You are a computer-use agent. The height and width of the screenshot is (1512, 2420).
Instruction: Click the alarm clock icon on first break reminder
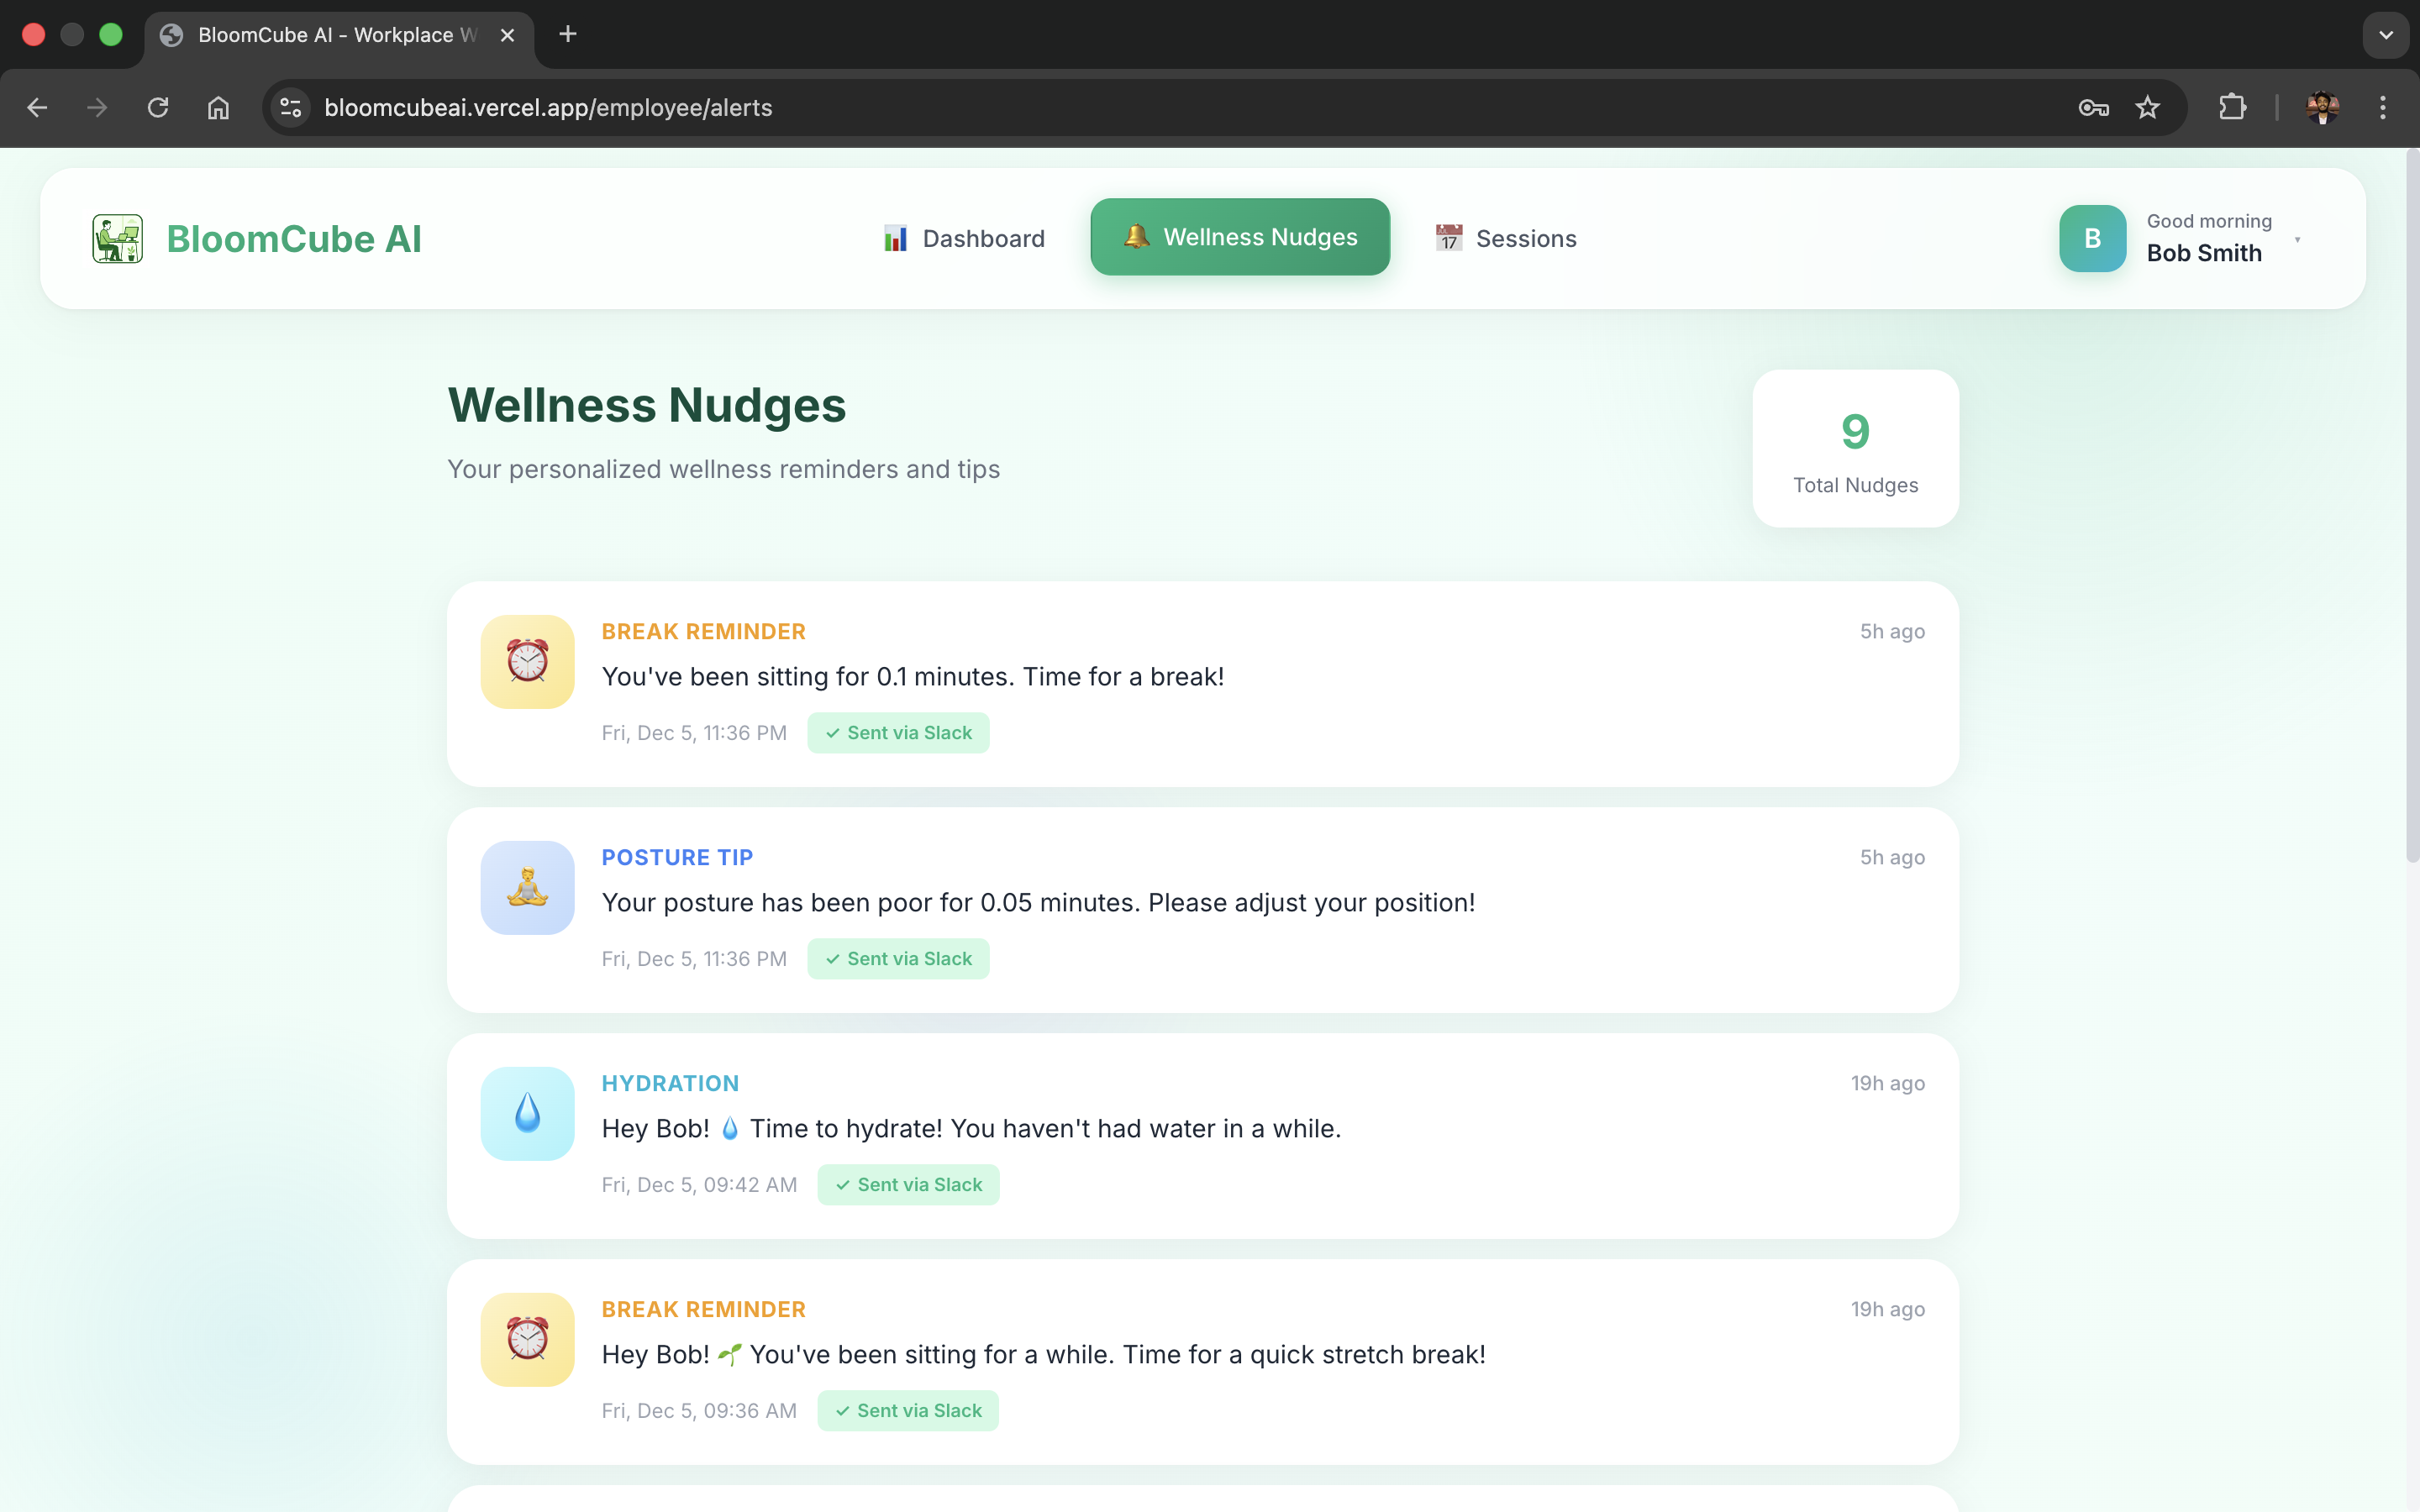tap(527, 661)
